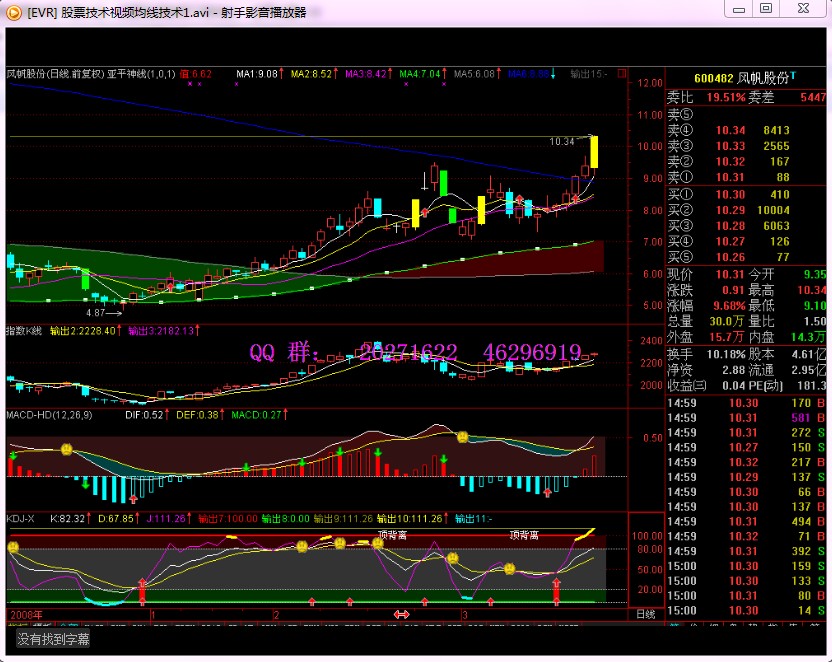Select the 指数K线 sub-chart label
Viewport: 832px width, 662px height.
tap(24, 330)
